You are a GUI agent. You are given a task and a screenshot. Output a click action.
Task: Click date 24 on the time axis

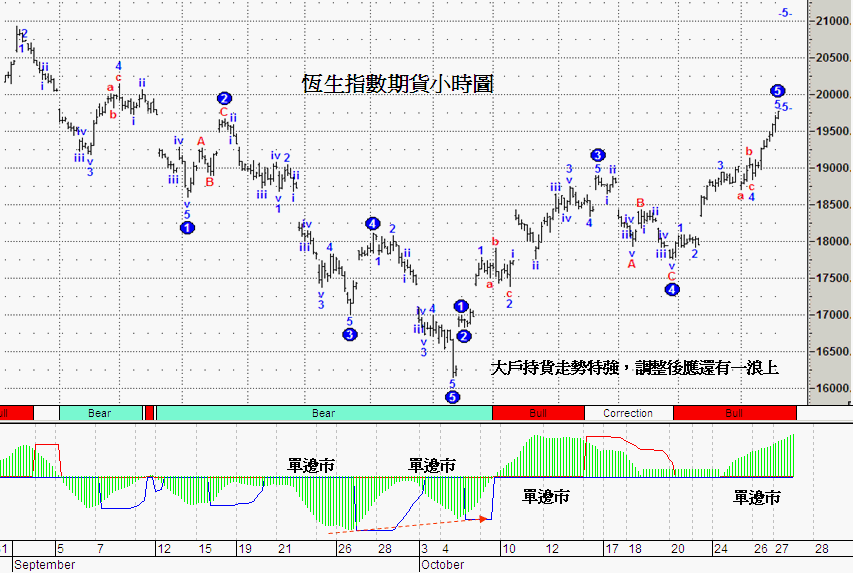pos(721,549)
